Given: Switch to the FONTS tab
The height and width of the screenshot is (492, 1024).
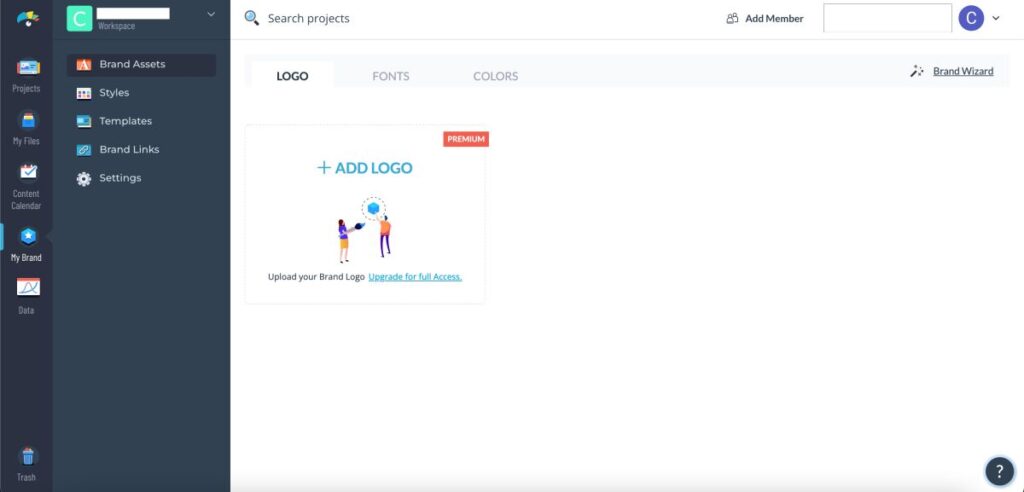Looking at the screenshot, I should tap(391, 76).
